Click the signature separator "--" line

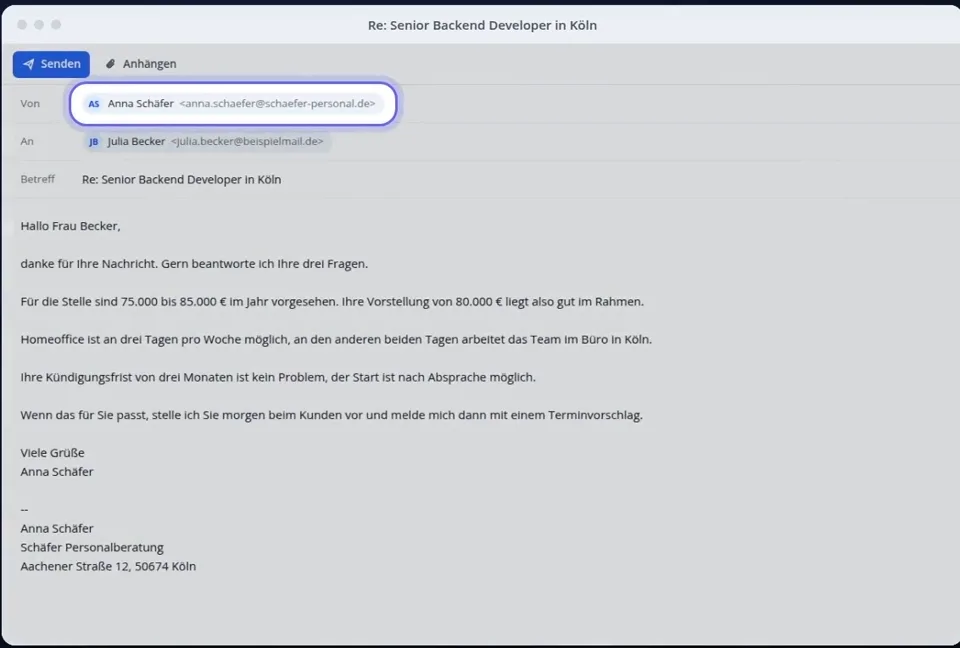[24, 510]
